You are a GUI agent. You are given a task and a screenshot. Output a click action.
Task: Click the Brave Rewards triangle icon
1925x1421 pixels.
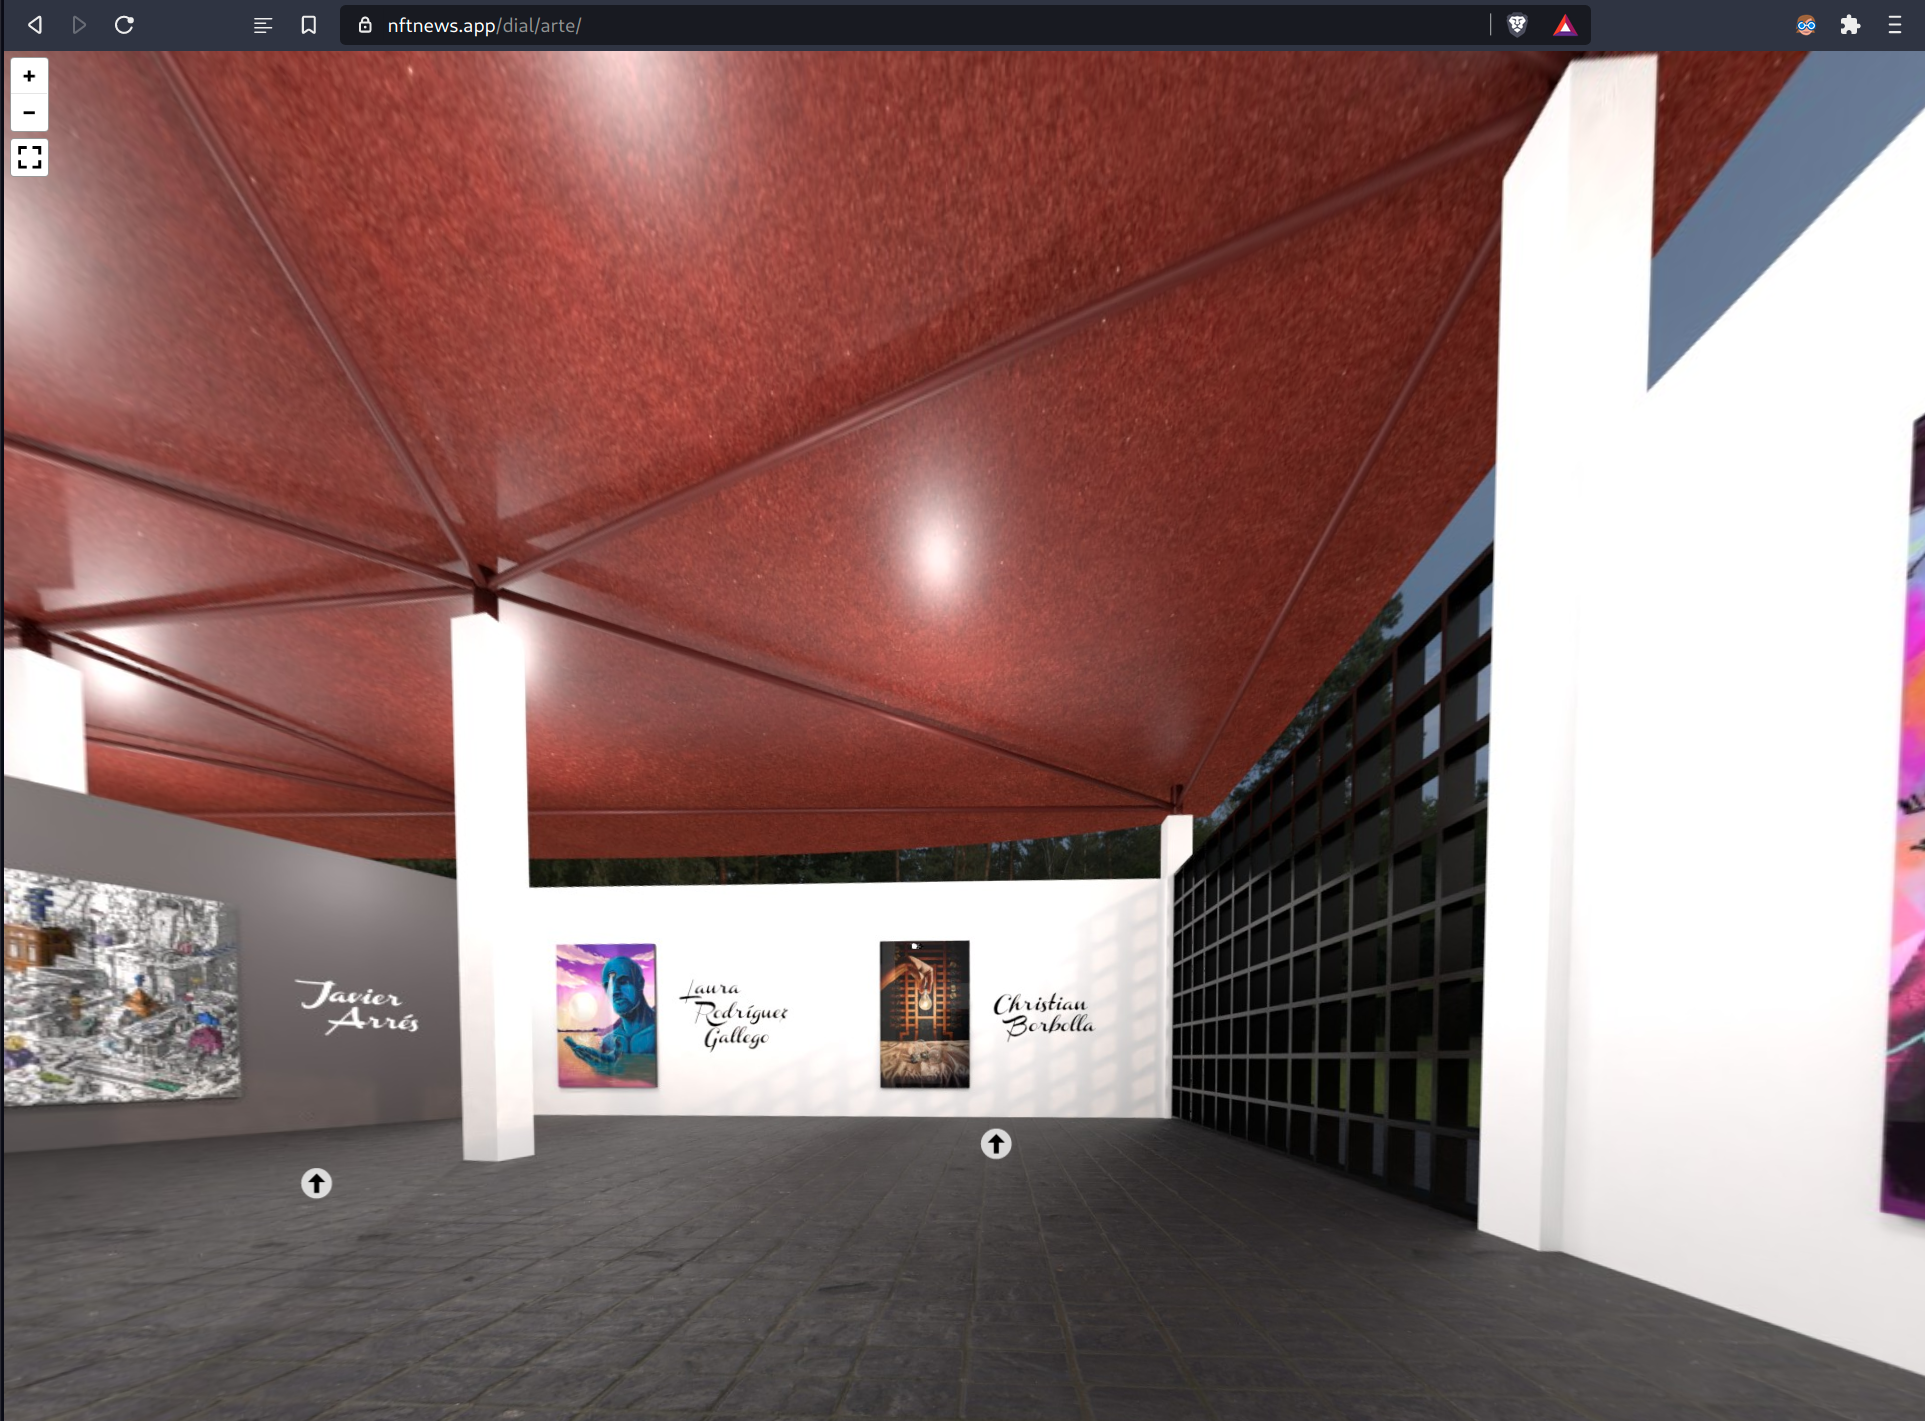click(x=1564, y=26)
